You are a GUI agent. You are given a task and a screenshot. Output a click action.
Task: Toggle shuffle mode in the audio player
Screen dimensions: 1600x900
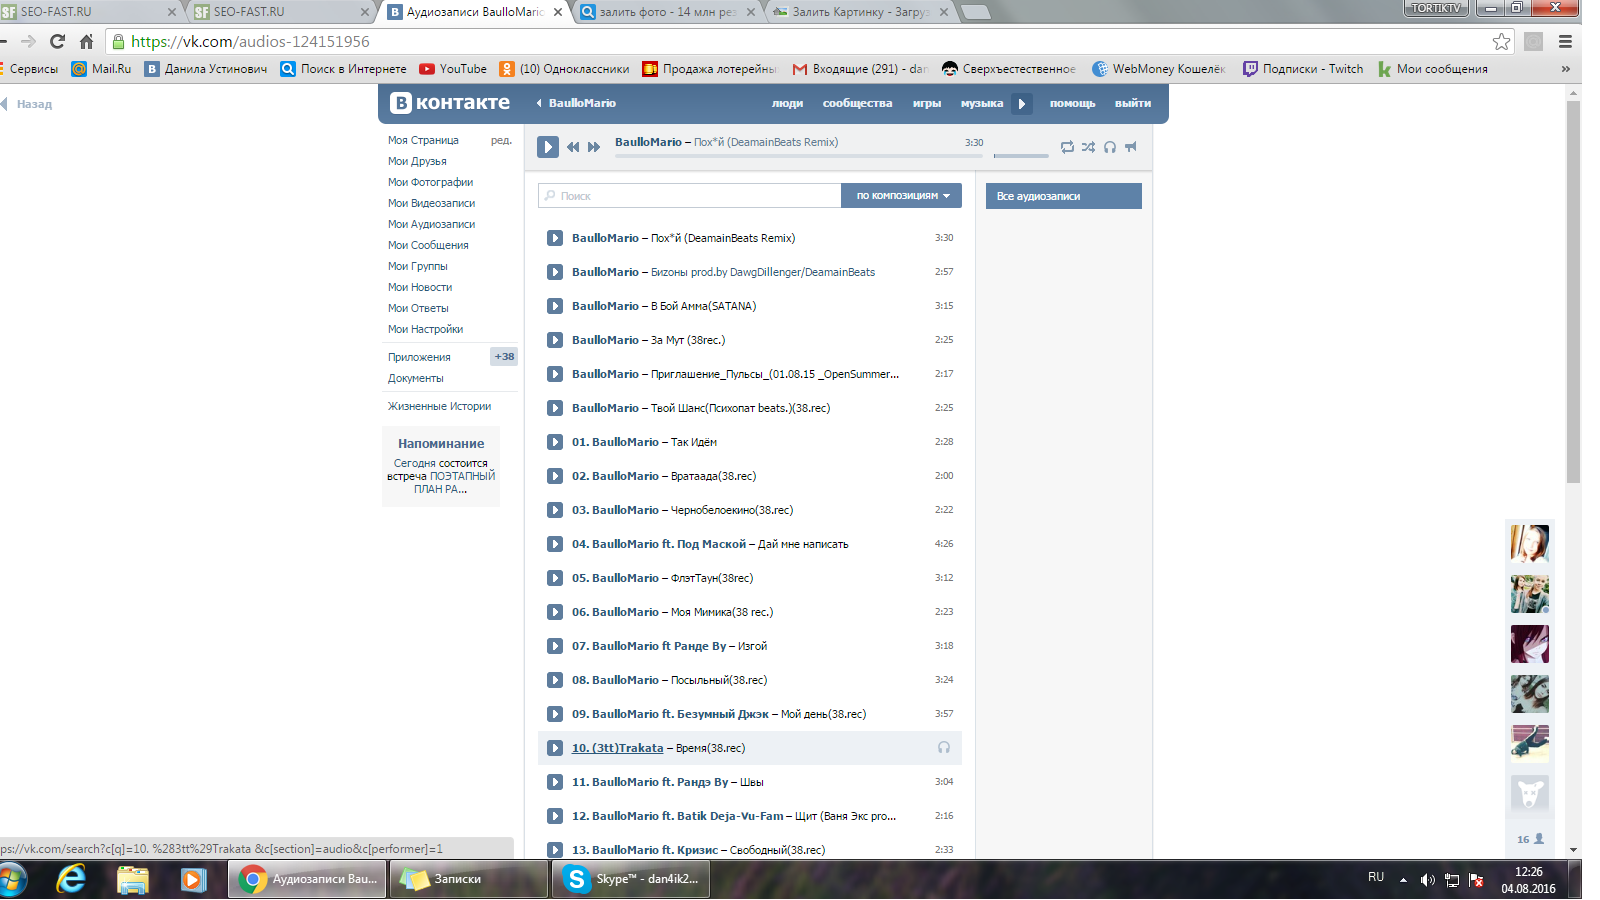1088,147
